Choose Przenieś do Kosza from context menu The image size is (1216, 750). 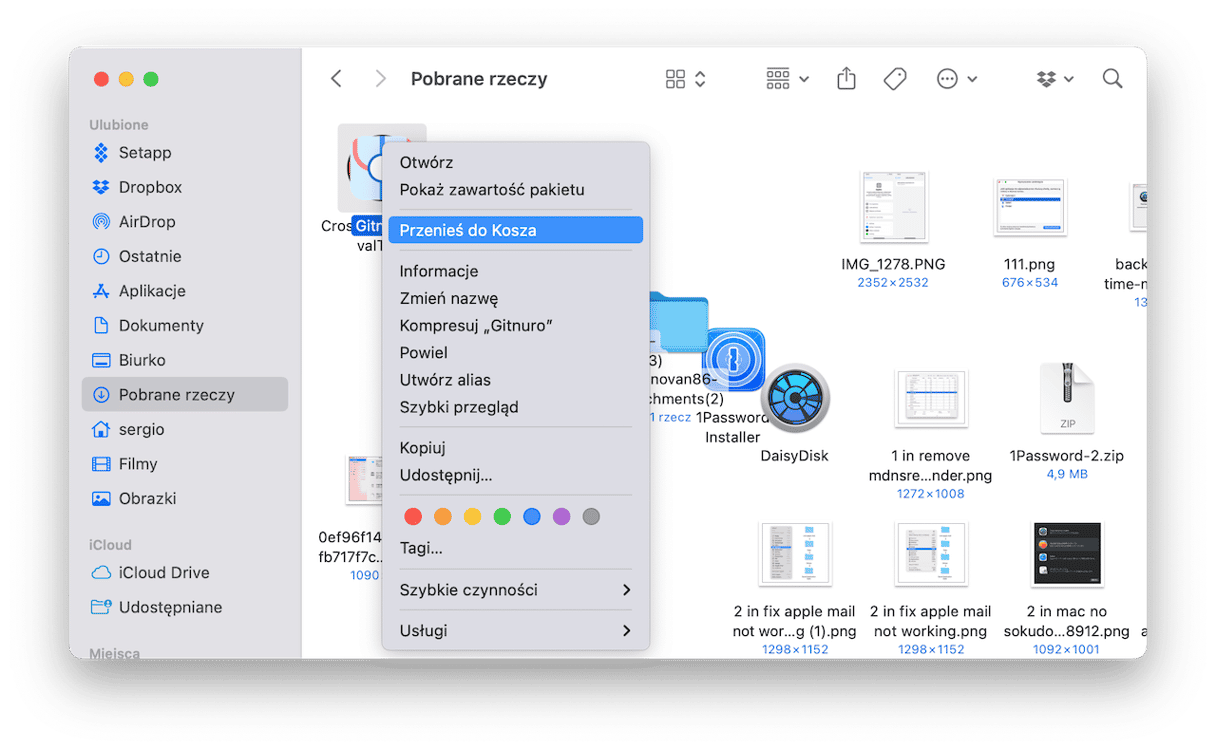(x=515, y=230)
